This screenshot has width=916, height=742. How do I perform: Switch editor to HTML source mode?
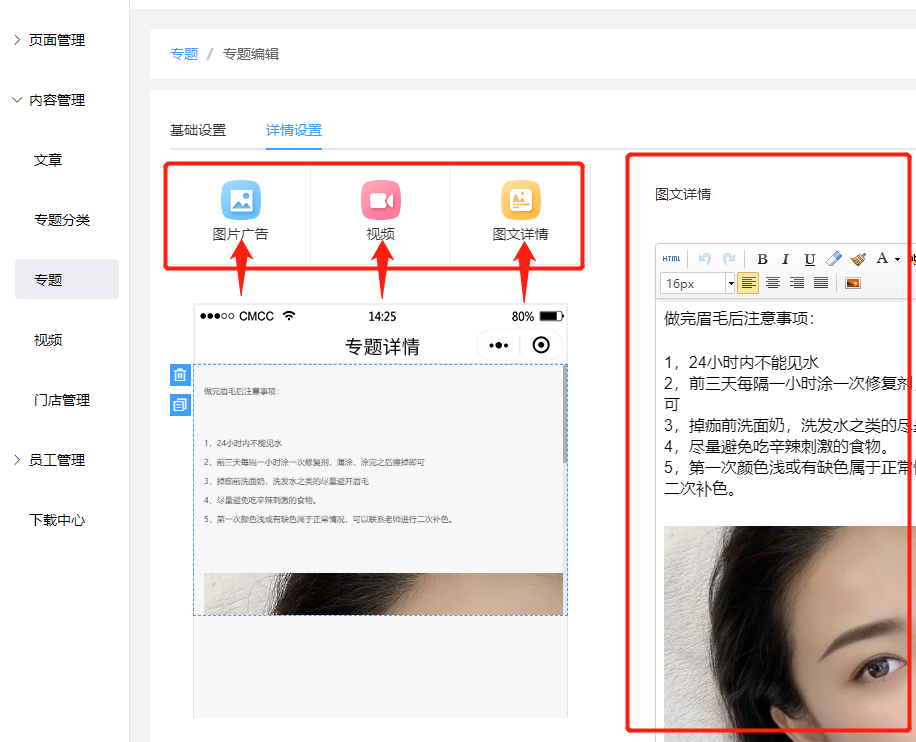pos(671,259)
